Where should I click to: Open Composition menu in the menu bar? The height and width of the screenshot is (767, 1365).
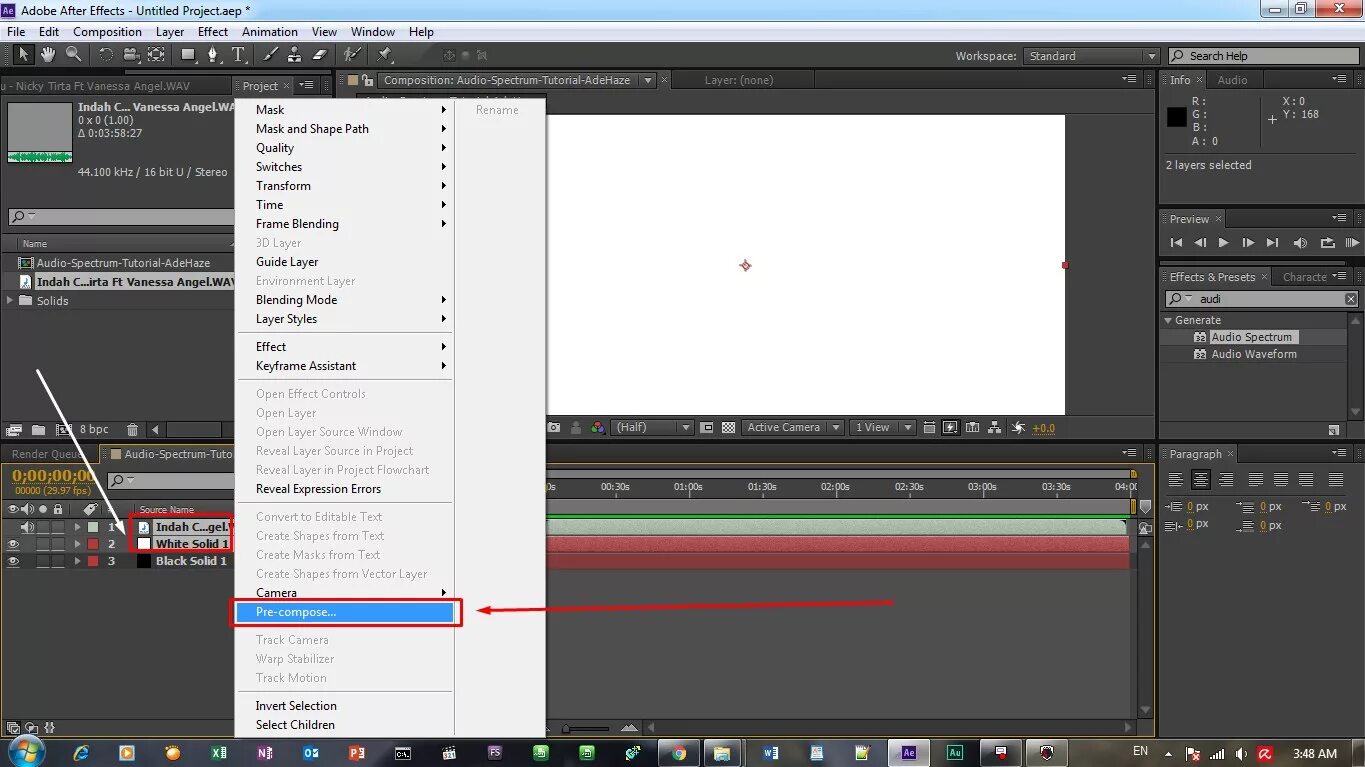tap(107, 32)
